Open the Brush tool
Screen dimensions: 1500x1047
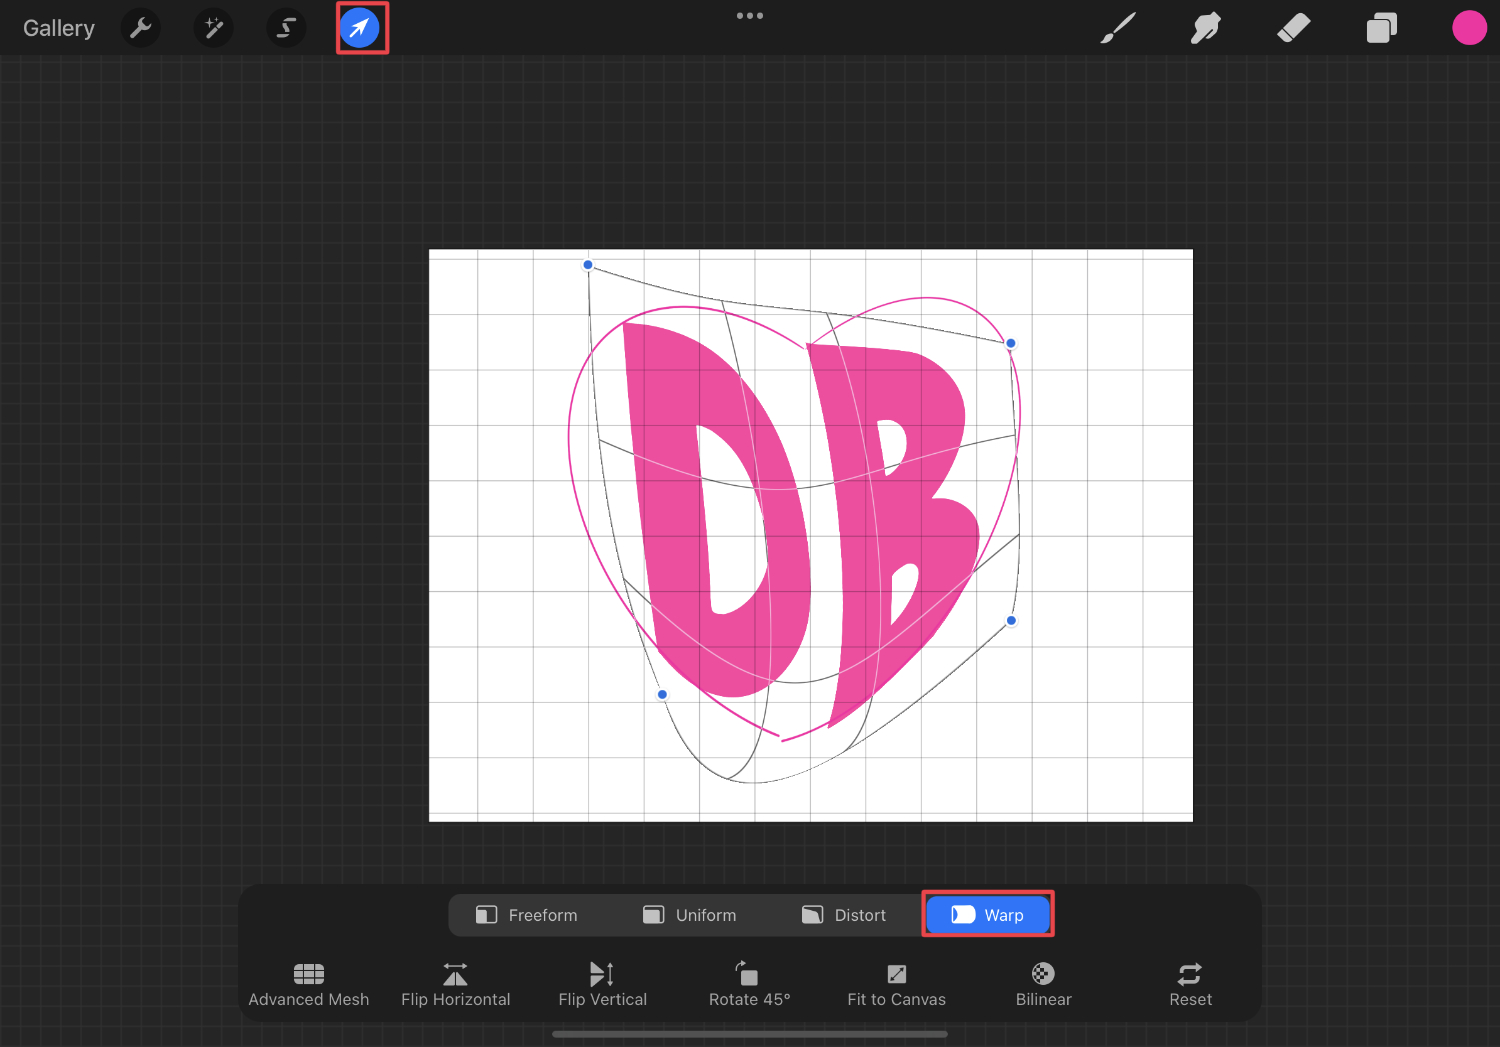click(1117, 27)
